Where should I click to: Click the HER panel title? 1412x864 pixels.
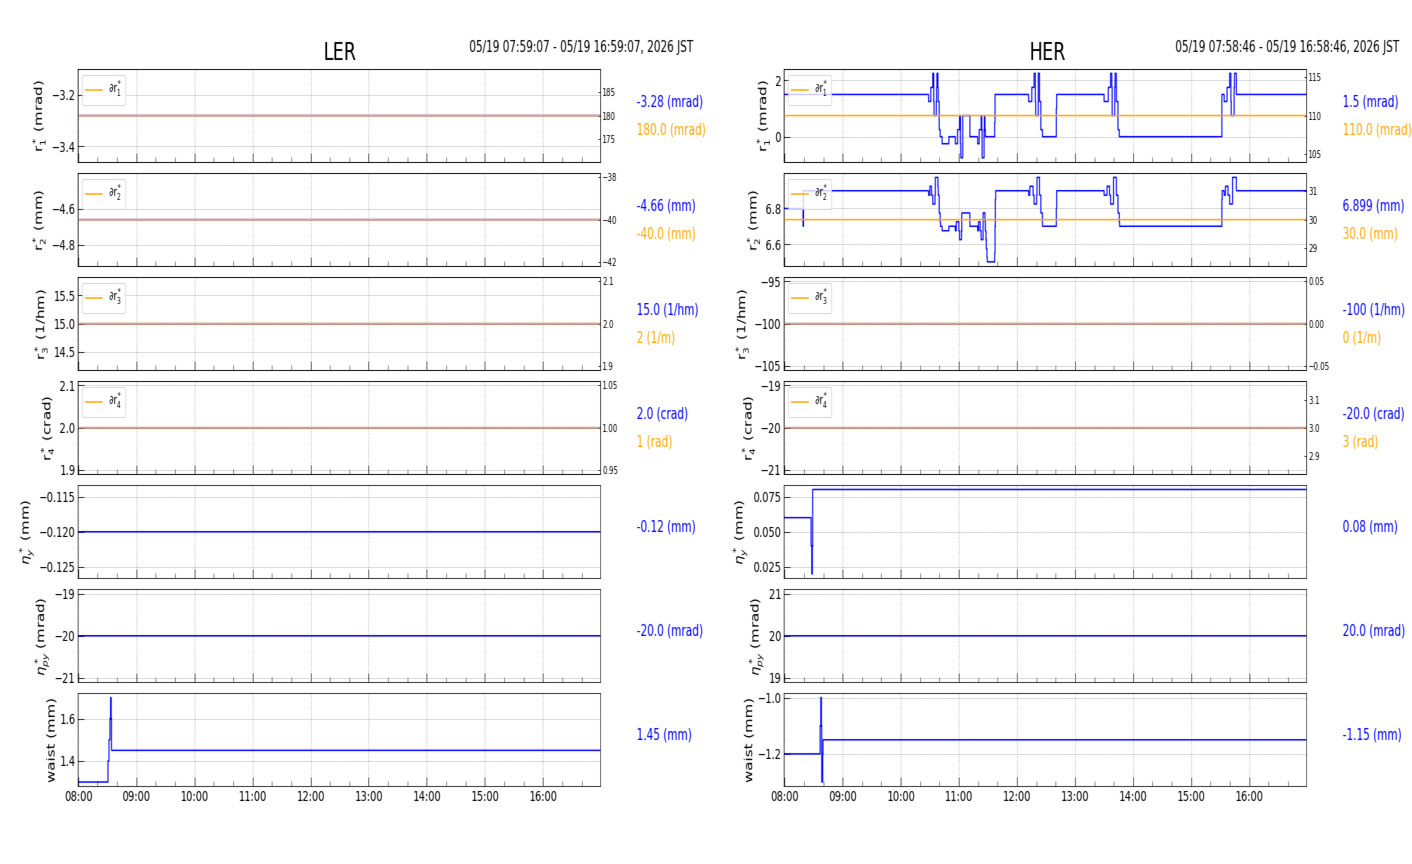pyautogui.click(x=1047, y=52)
